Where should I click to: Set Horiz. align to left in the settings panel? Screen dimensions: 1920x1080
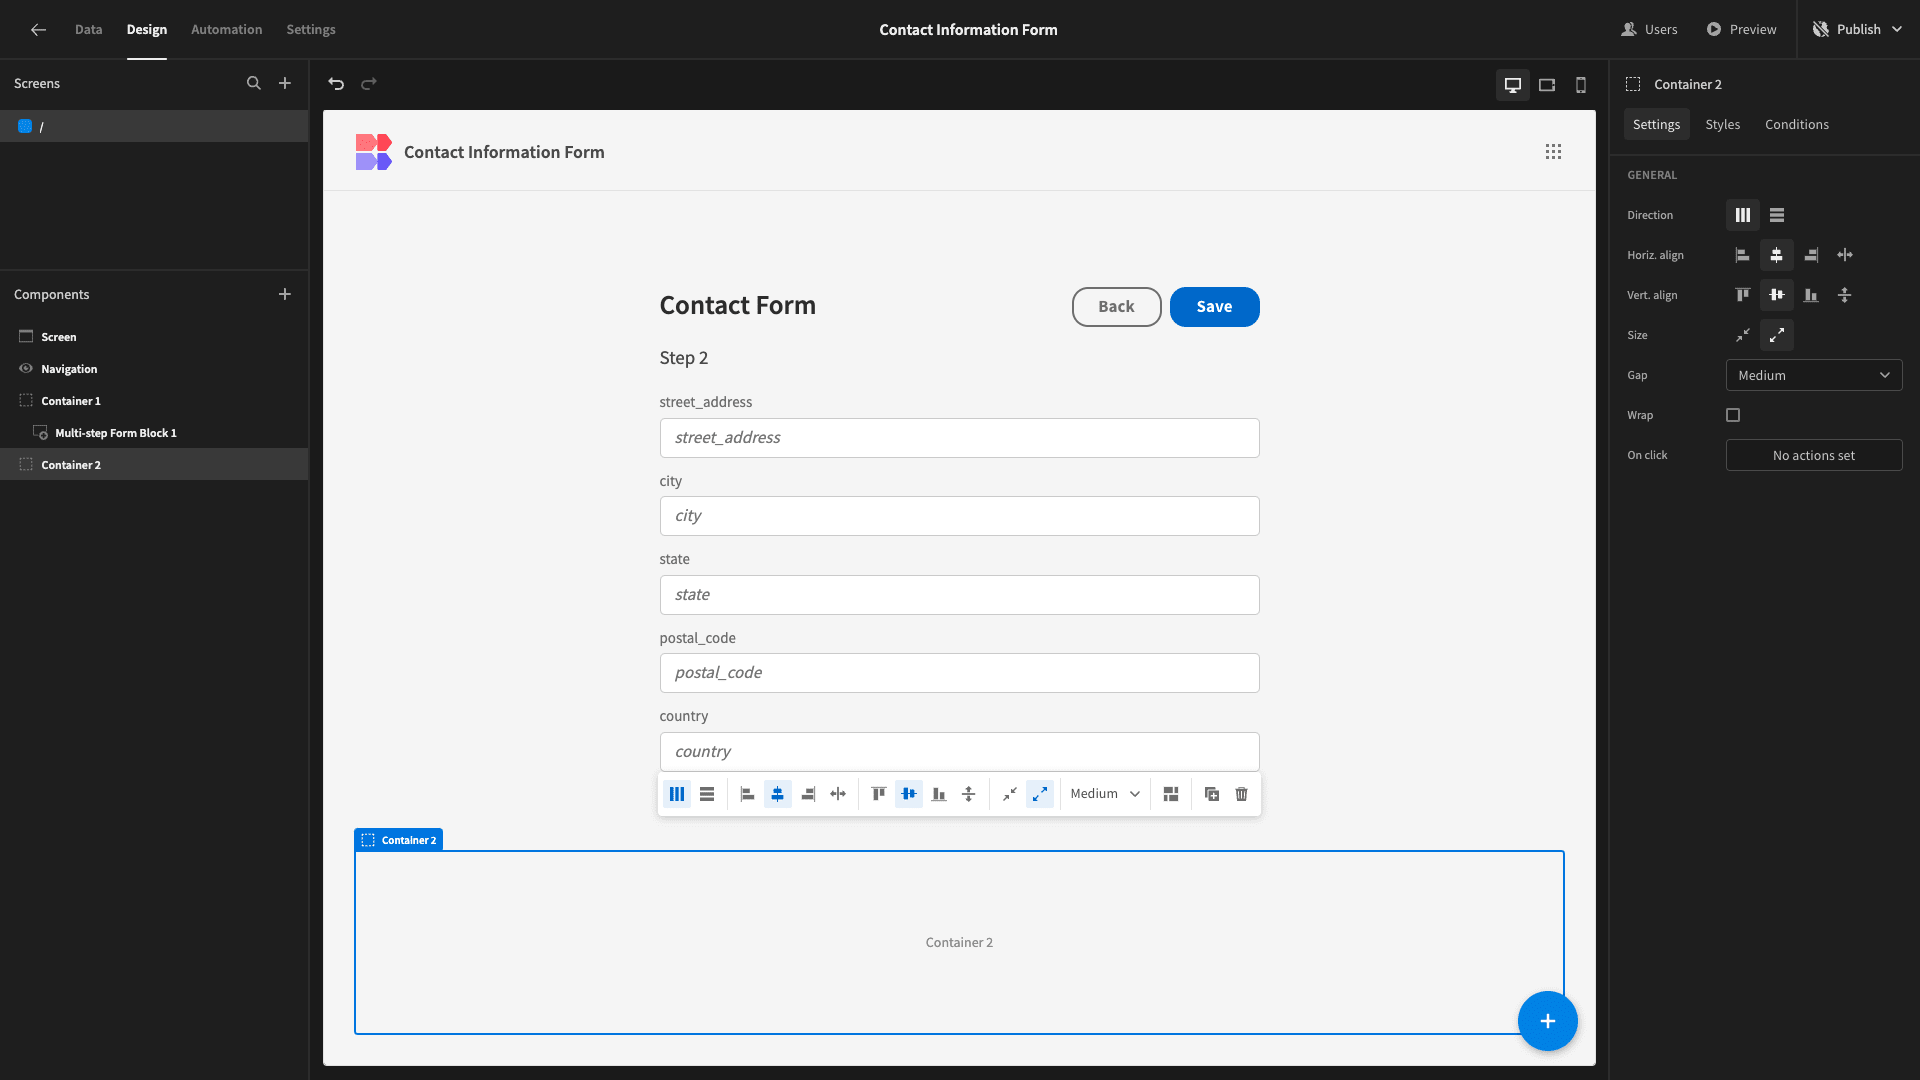click(1743, 255)
